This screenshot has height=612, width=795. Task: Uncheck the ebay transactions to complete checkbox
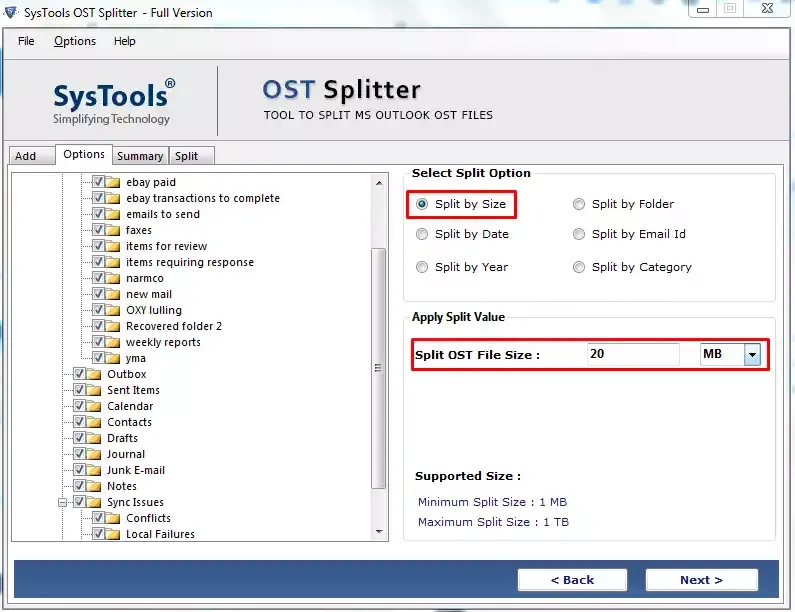click(x=98, y=197)
